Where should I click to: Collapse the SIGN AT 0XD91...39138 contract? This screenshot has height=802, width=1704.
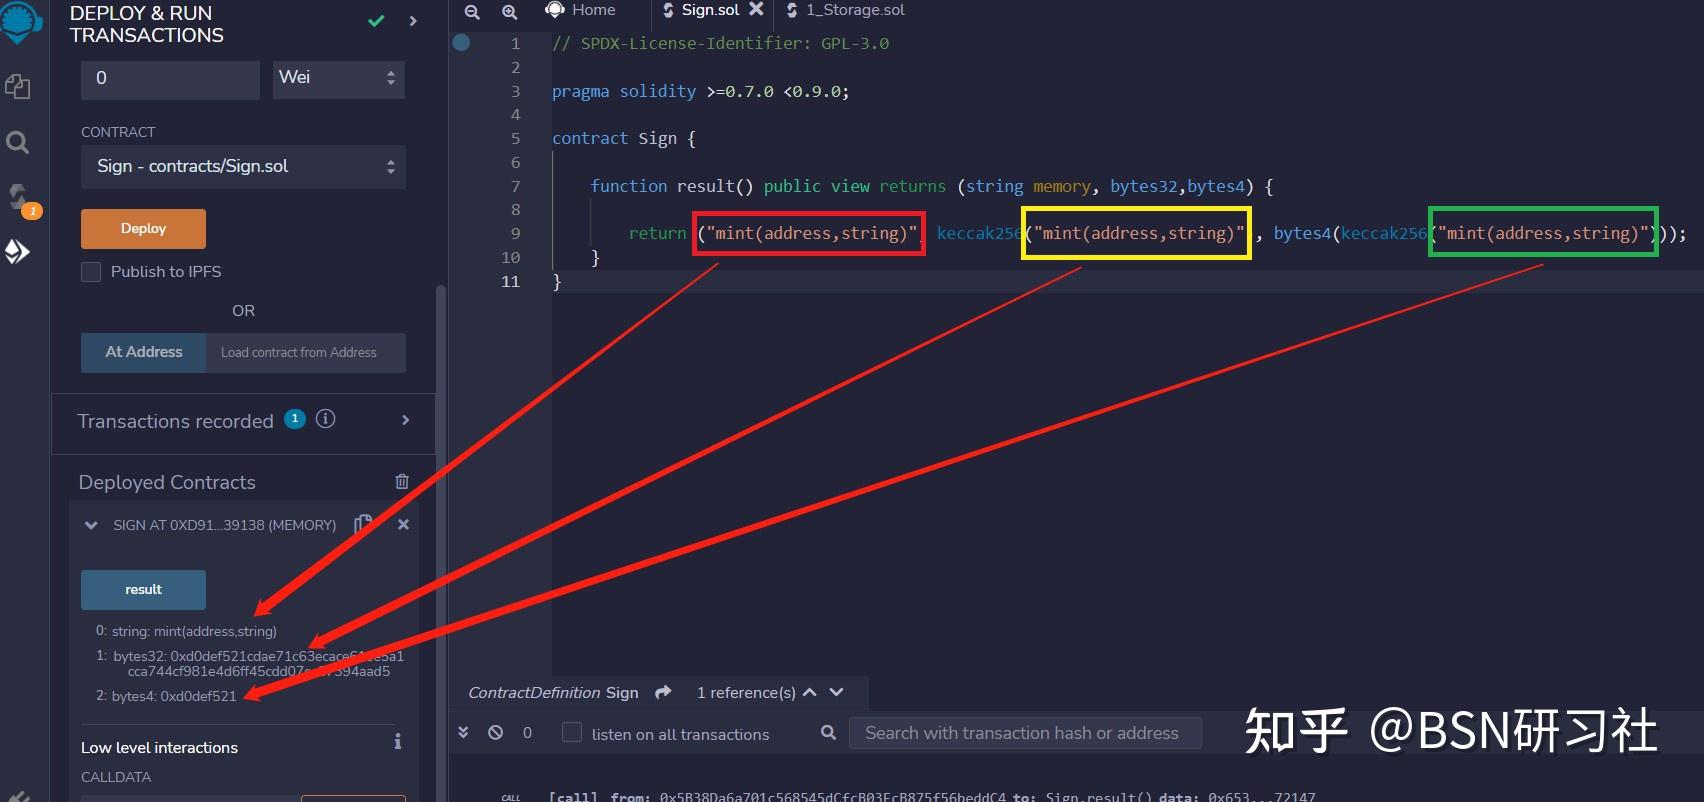tap(91, 525)
